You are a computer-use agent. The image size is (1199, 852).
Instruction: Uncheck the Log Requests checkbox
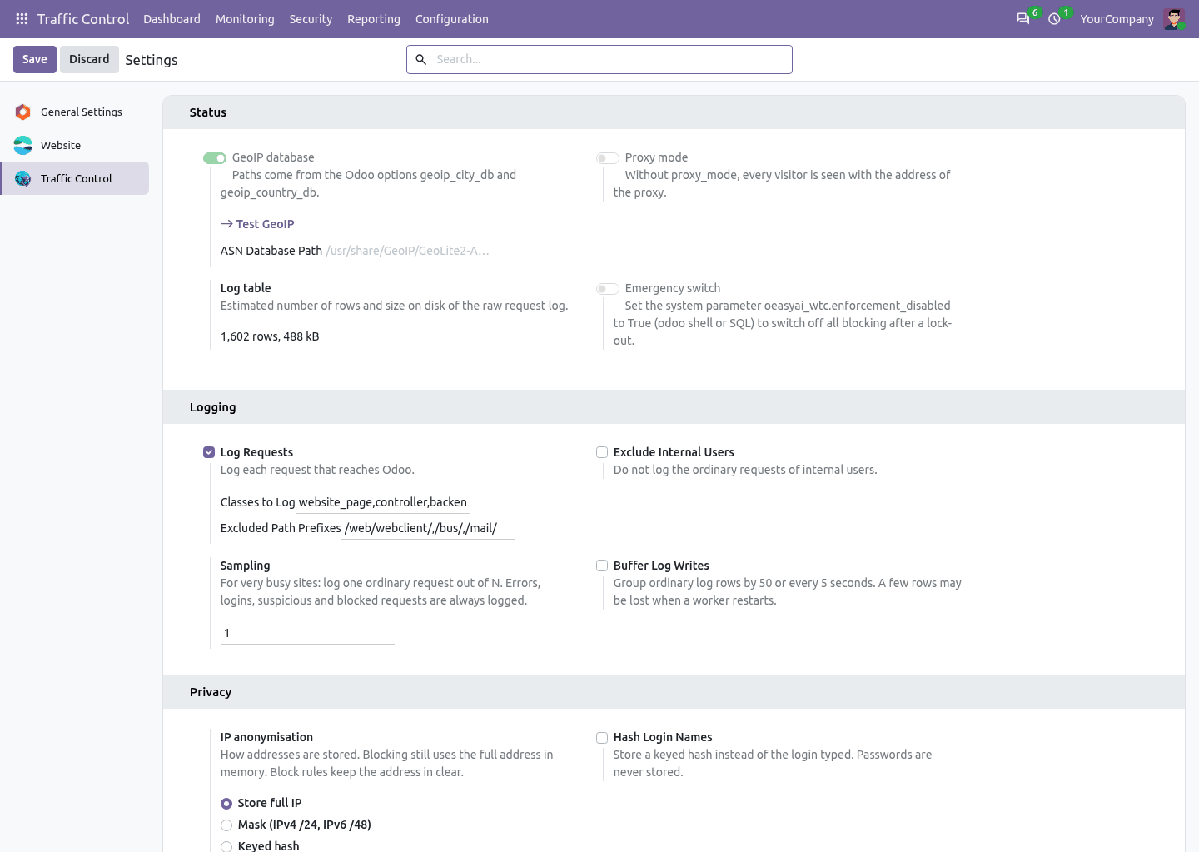point(209,452)
